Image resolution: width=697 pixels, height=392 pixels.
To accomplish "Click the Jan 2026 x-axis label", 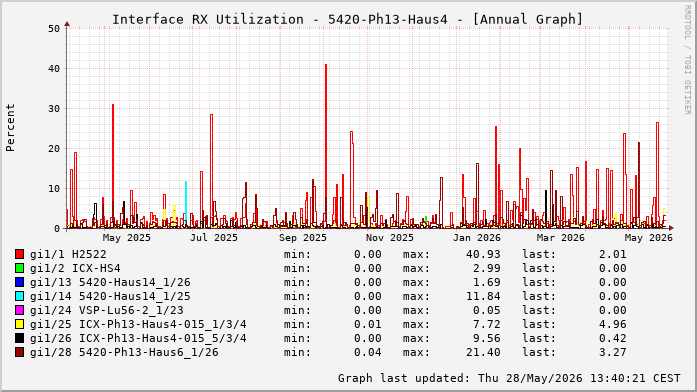I will [477, 238].
